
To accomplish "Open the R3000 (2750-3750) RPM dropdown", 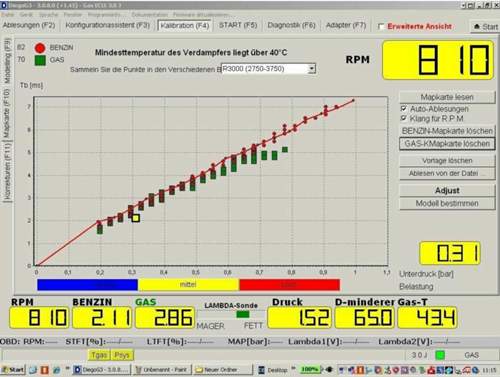I will point(312,69).
